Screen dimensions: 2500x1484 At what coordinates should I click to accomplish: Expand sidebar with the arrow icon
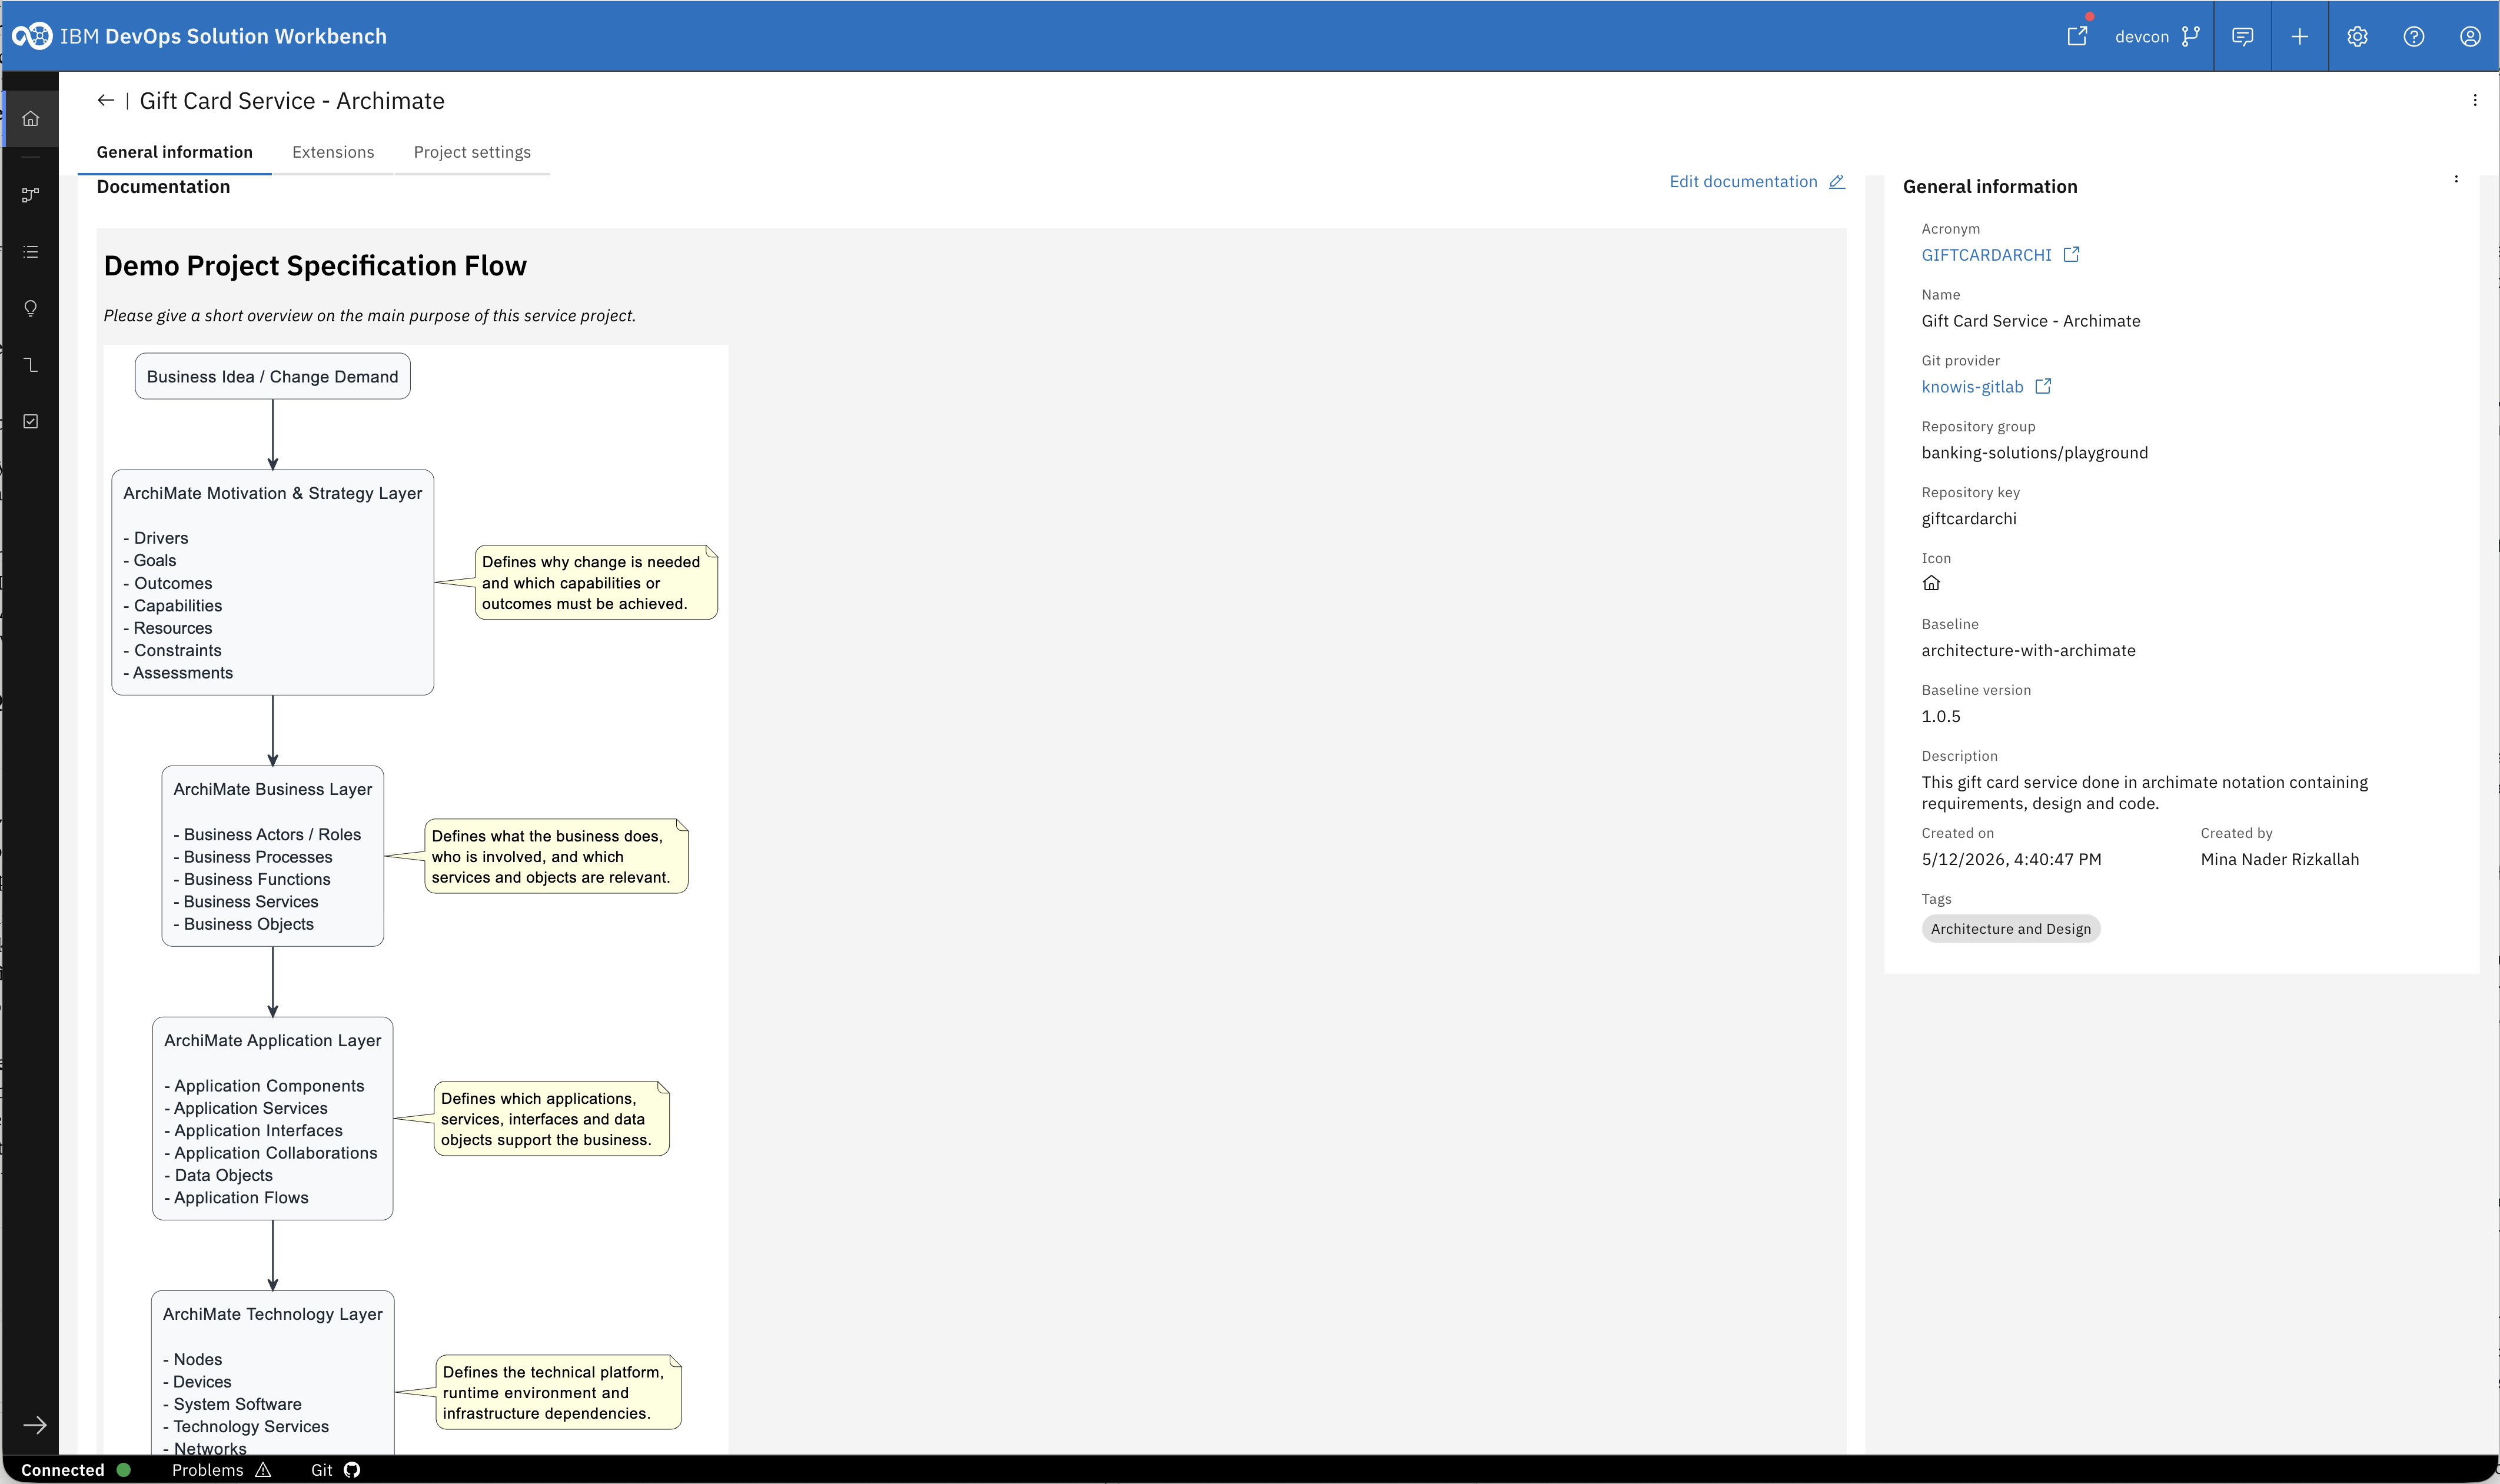[x=35, y=1425]
